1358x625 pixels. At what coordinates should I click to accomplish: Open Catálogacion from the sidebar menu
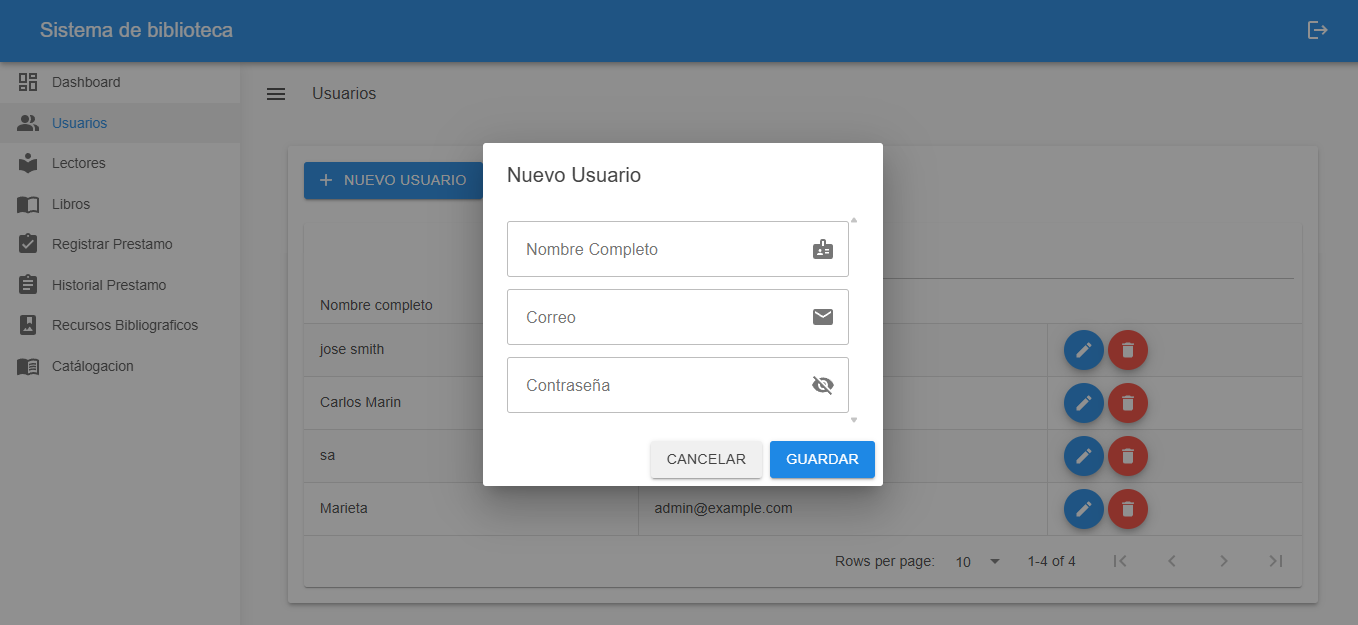tap(28, 366)
